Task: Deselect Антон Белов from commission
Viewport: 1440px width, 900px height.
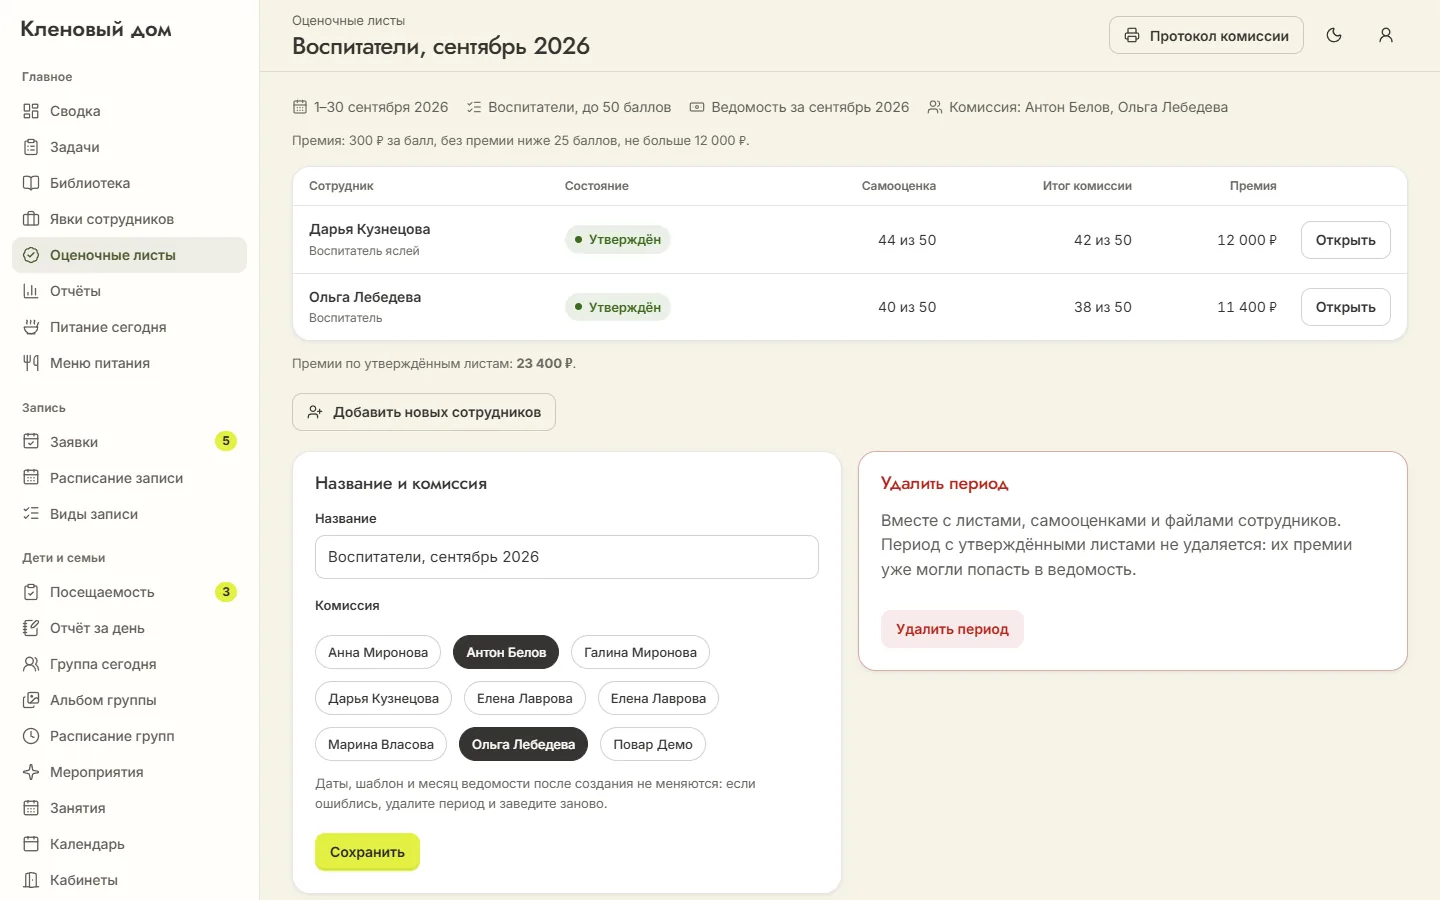Action: tap(506, 652)
